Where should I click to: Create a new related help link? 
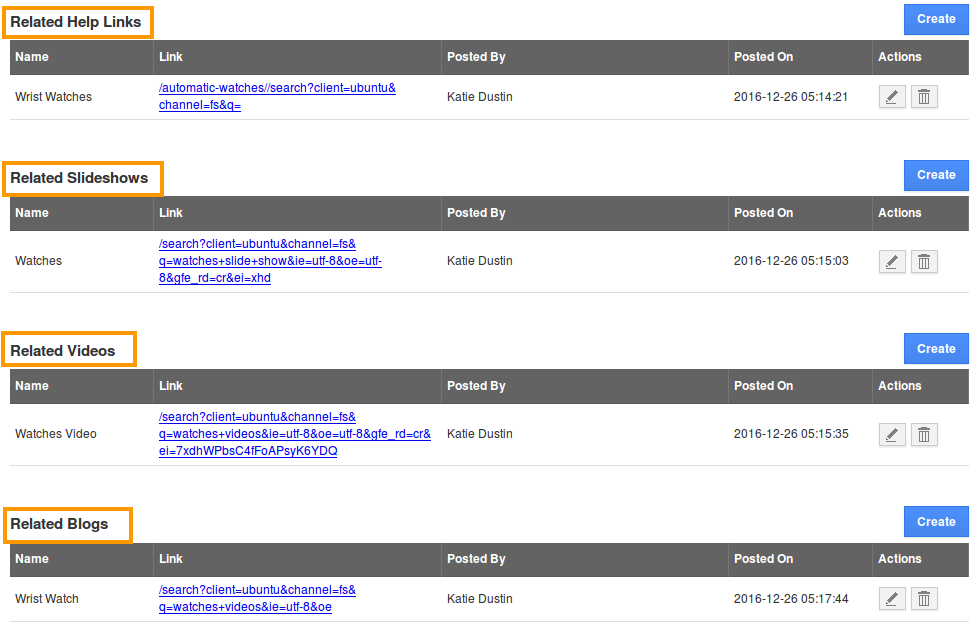(936, 19)
